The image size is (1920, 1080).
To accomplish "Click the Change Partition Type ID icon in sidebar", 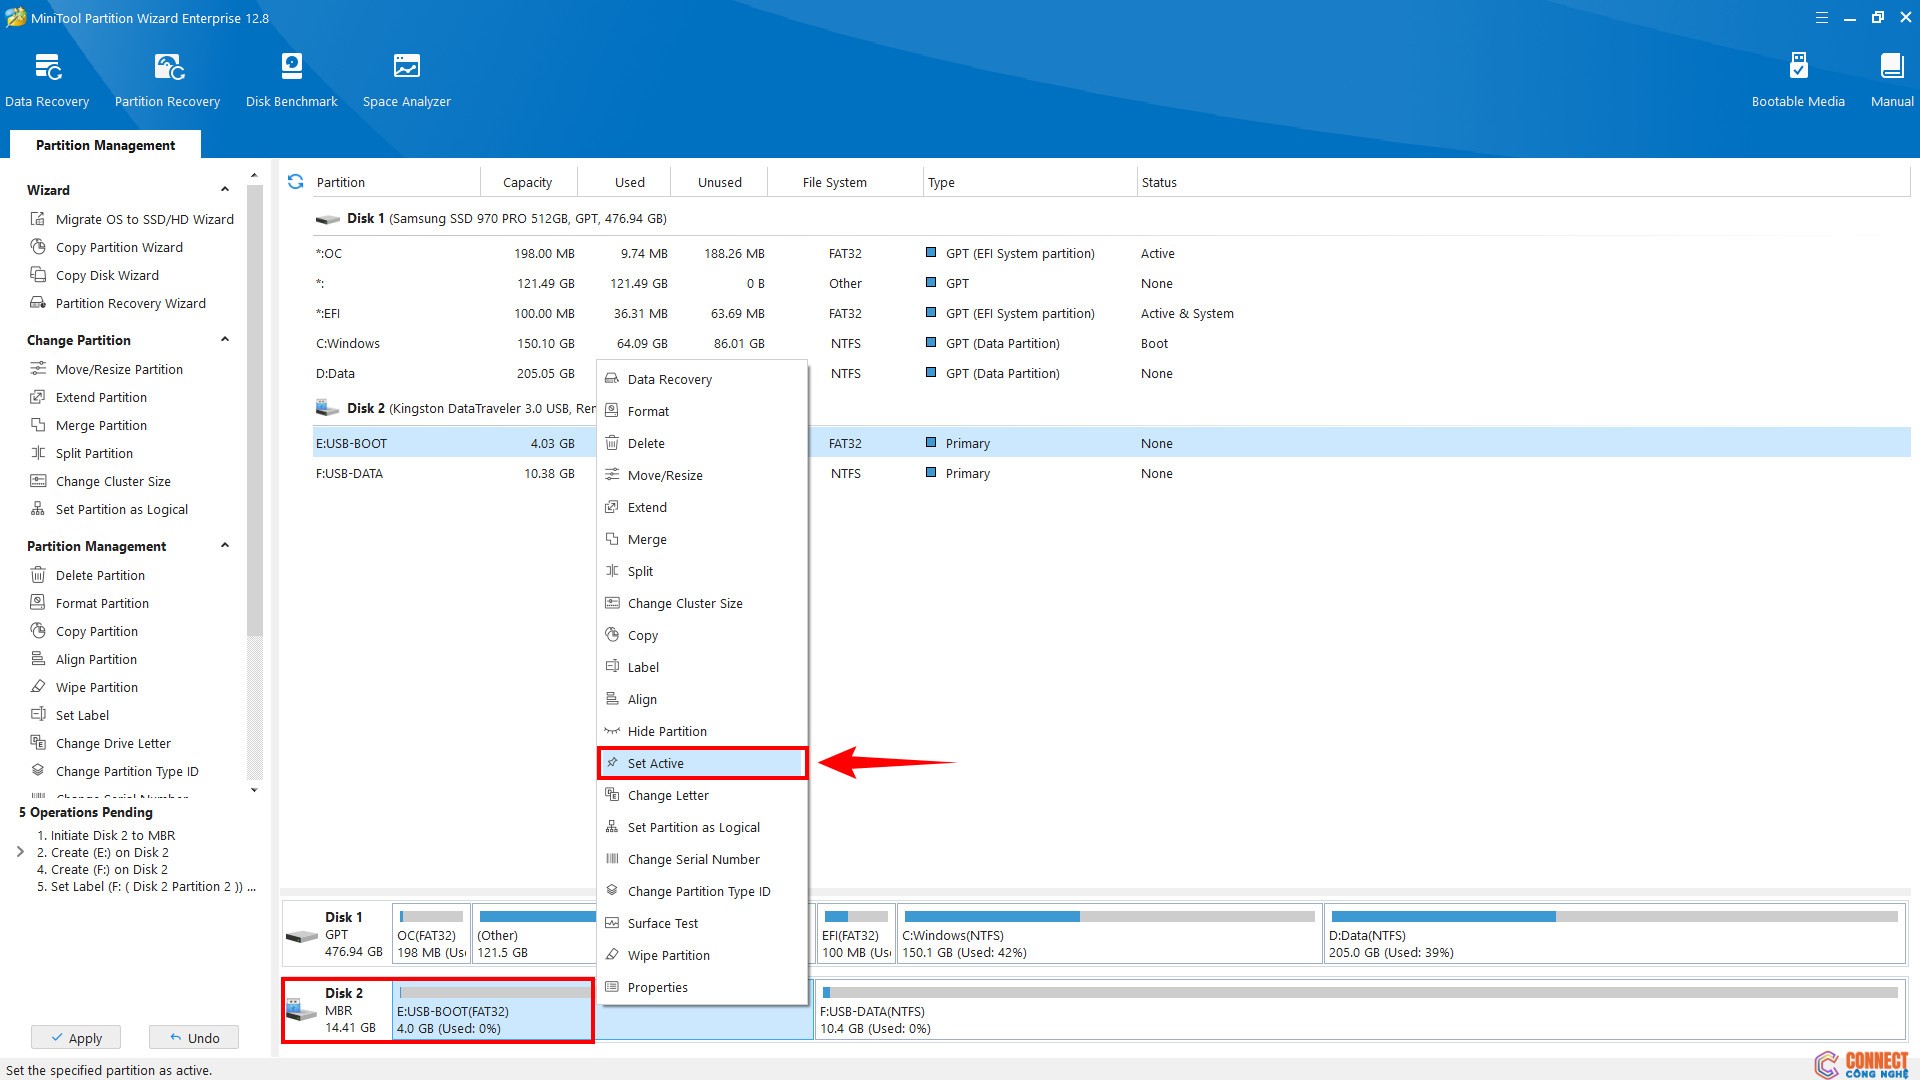I will [x=38, y=771].
